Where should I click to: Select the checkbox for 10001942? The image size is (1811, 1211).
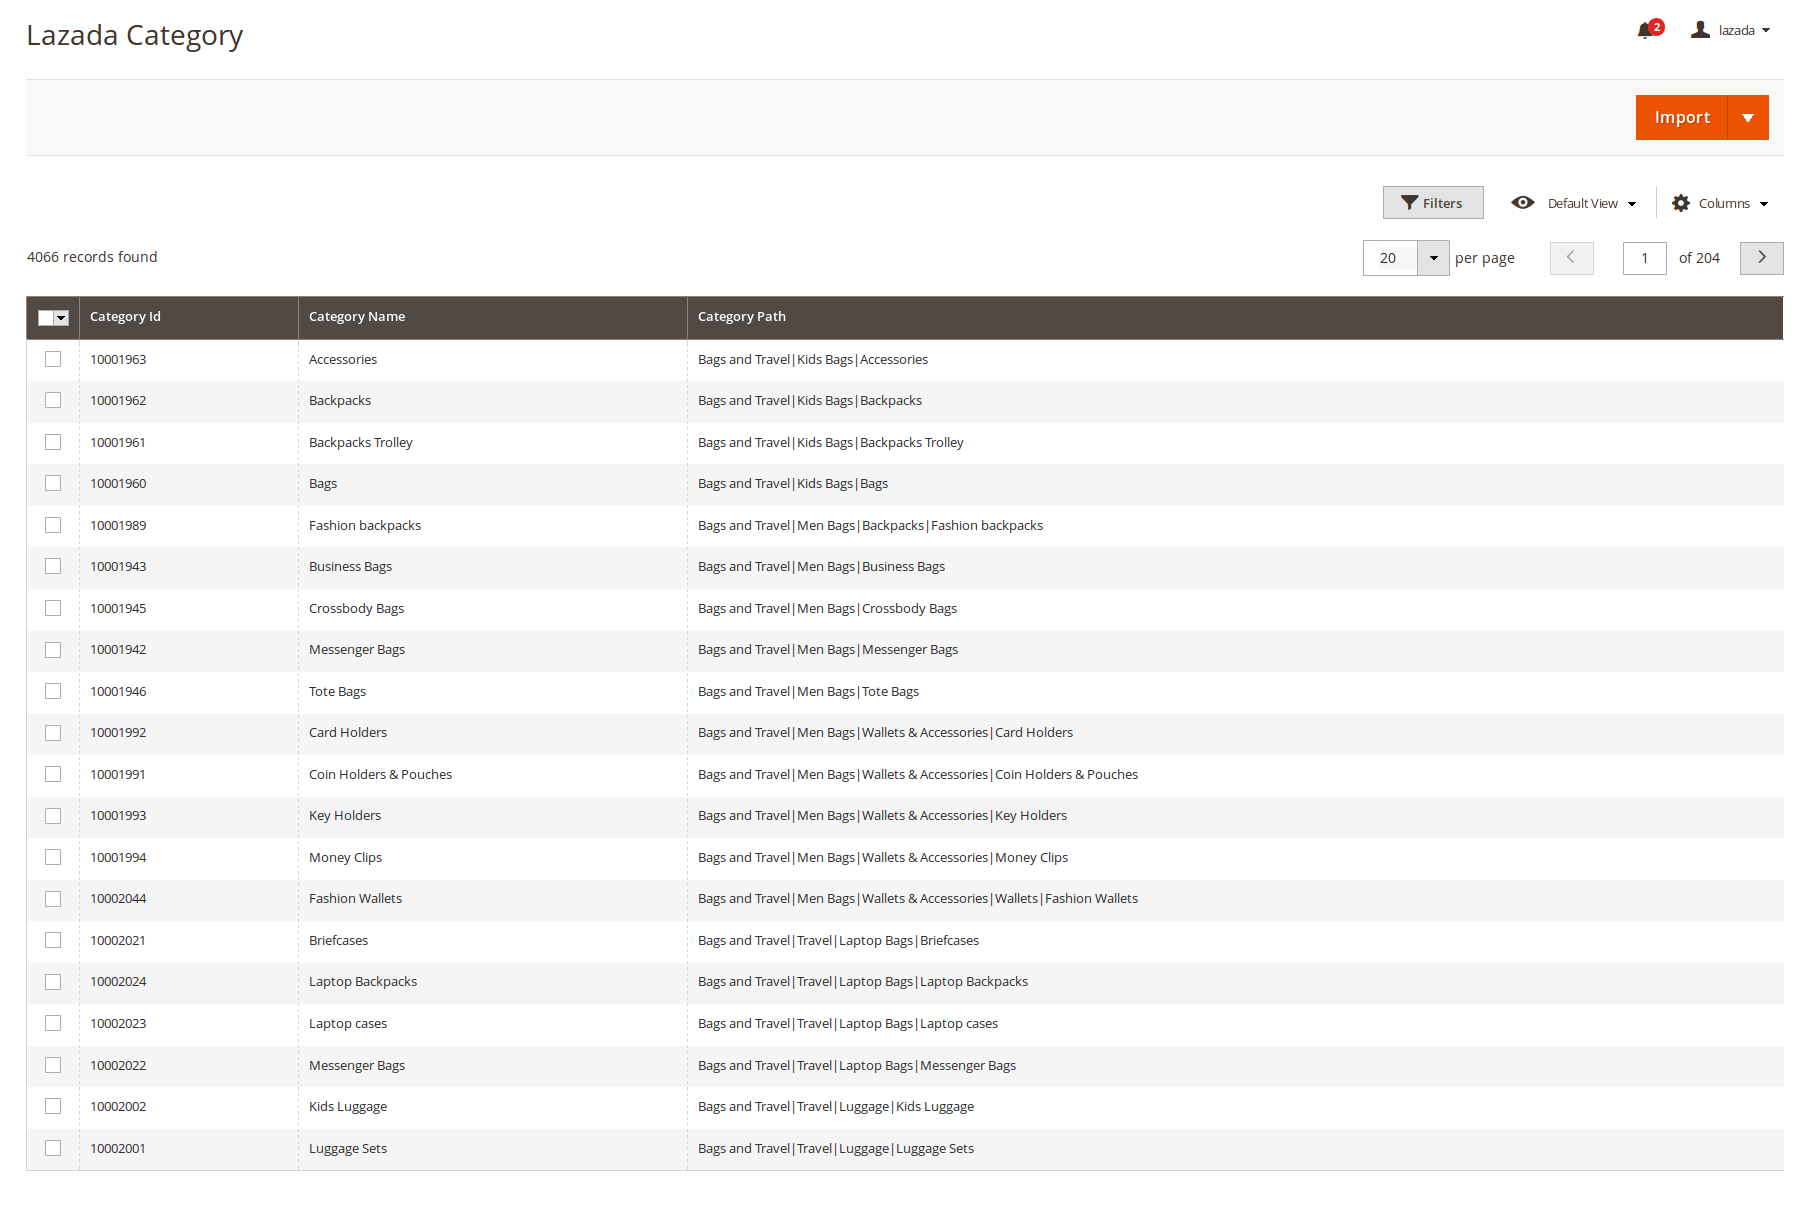(53, 650)
